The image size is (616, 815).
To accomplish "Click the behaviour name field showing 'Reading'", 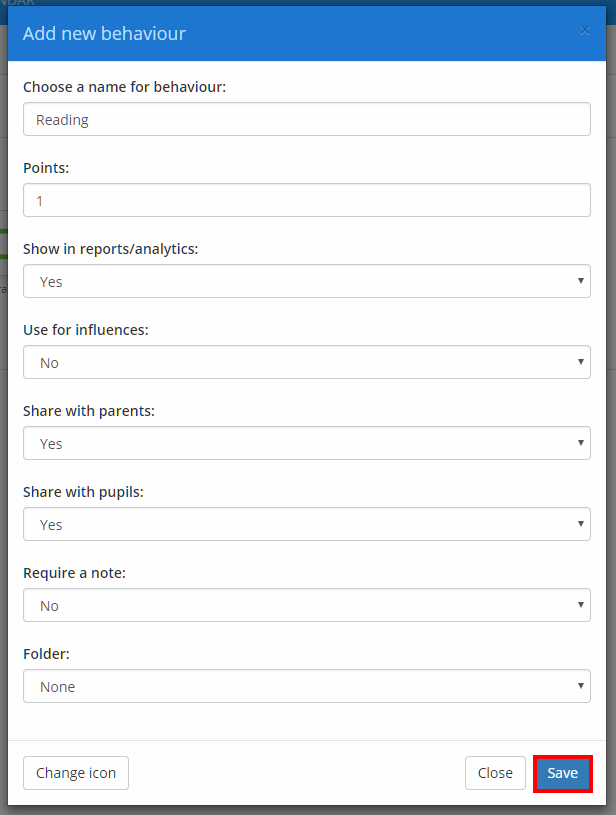I will point(306,119).
